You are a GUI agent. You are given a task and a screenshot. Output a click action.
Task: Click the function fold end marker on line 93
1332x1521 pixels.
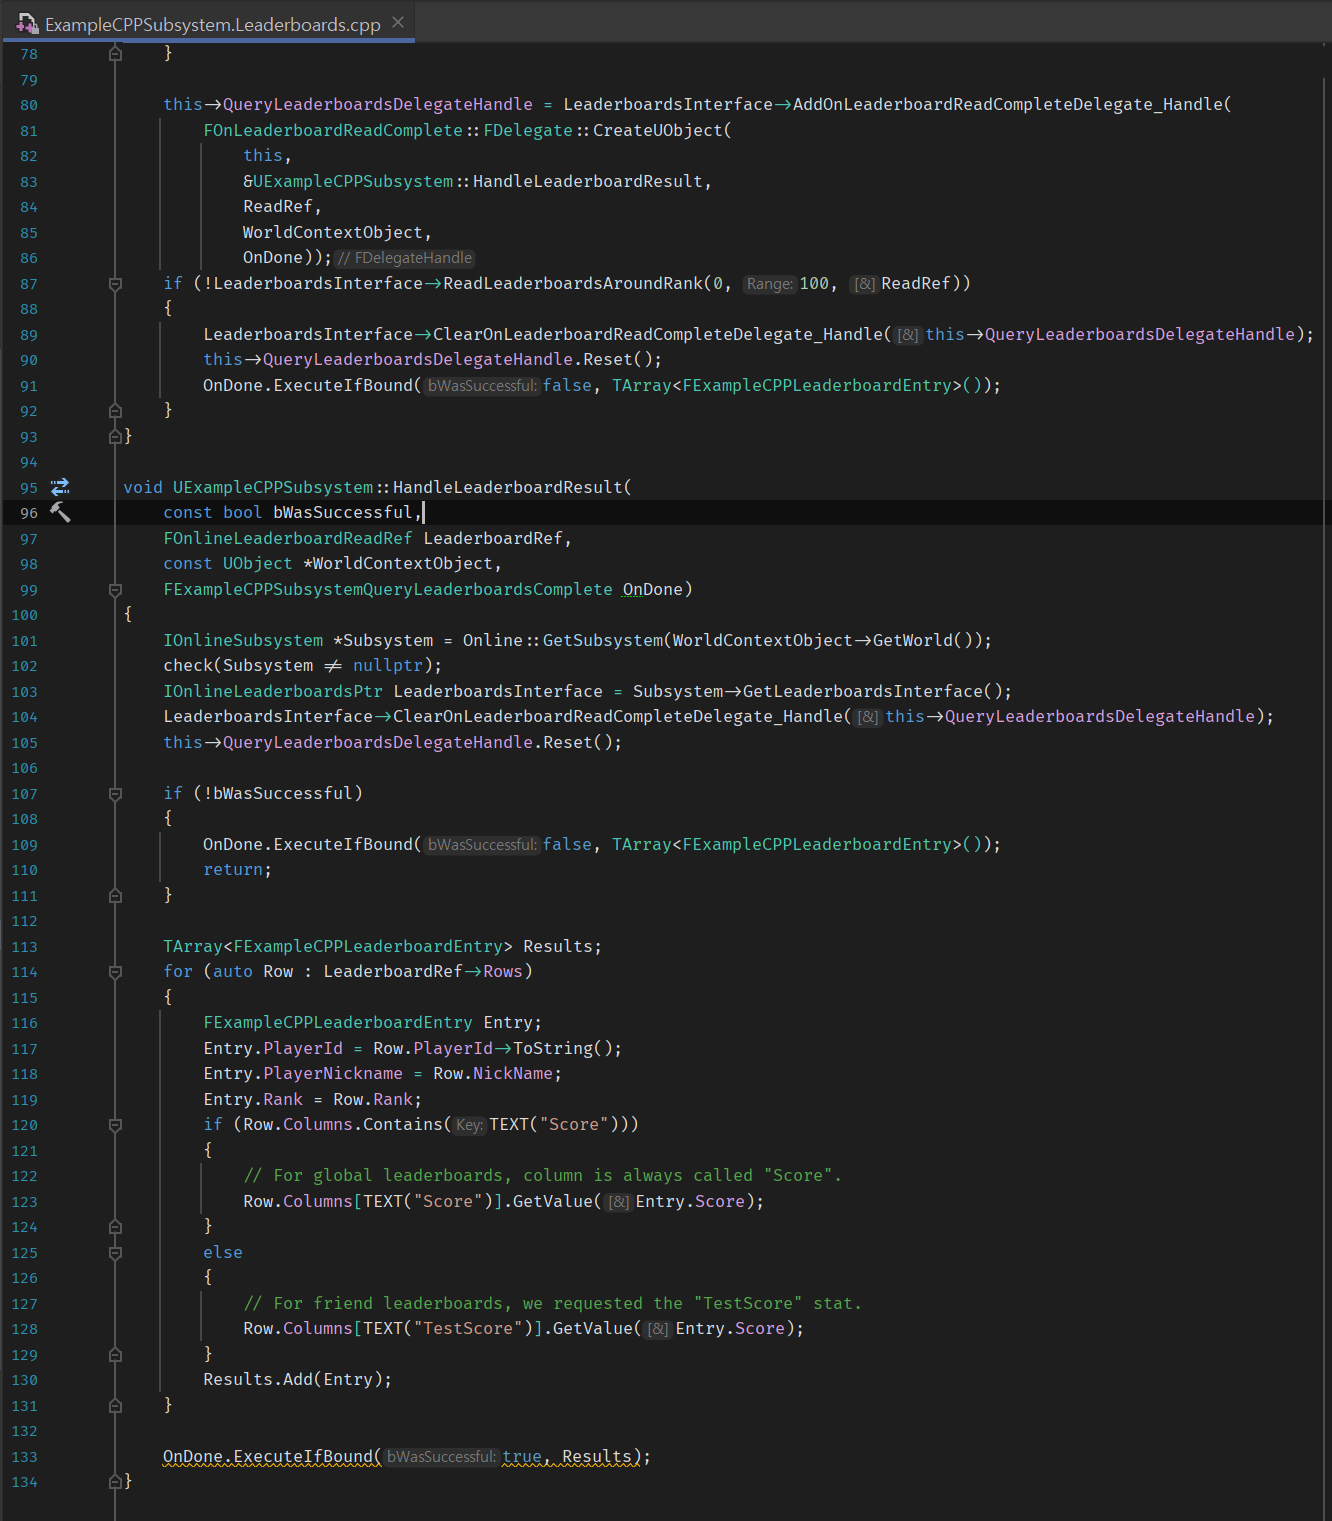click(x=115, y=436)
